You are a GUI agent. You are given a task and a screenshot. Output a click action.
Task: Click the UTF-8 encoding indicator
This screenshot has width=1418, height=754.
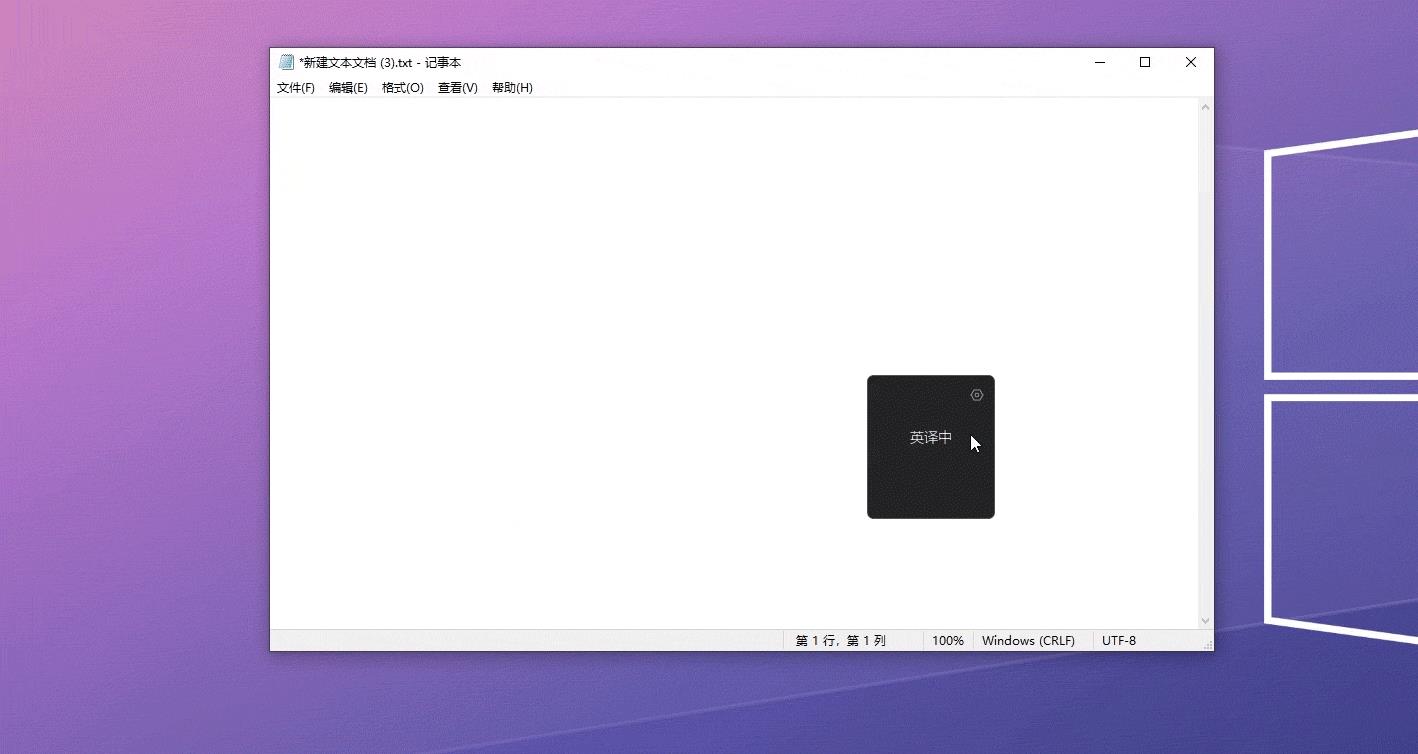coord(1119,641)
